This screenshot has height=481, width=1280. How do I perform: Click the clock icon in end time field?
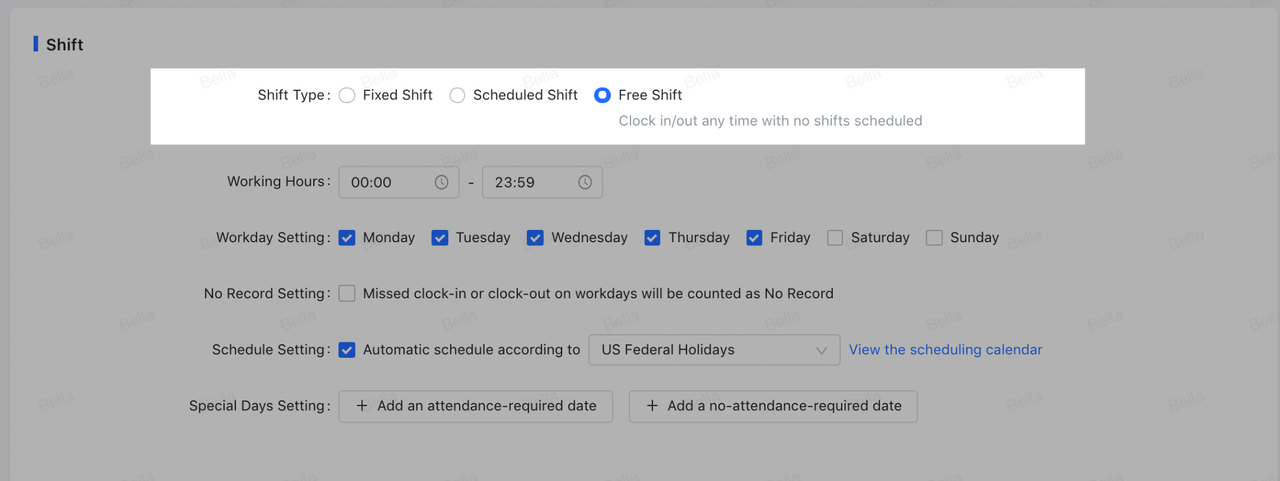pos(585,182)
